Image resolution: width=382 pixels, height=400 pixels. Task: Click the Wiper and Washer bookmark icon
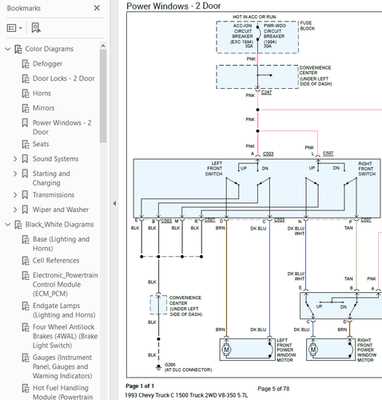[25, 209]
